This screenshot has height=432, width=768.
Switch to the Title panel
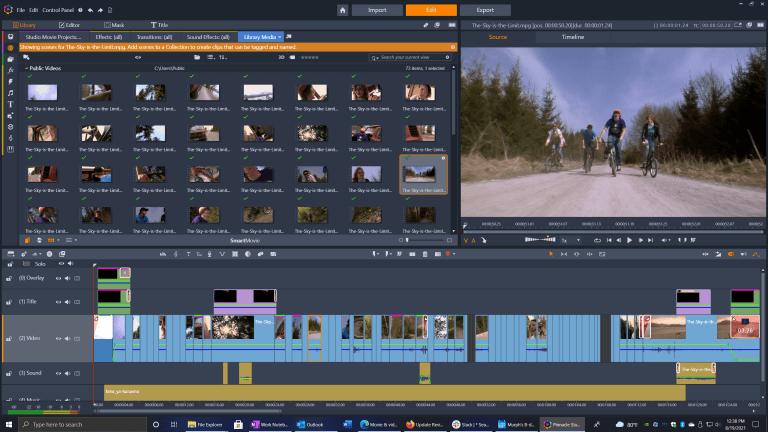(x=160, y=23)
